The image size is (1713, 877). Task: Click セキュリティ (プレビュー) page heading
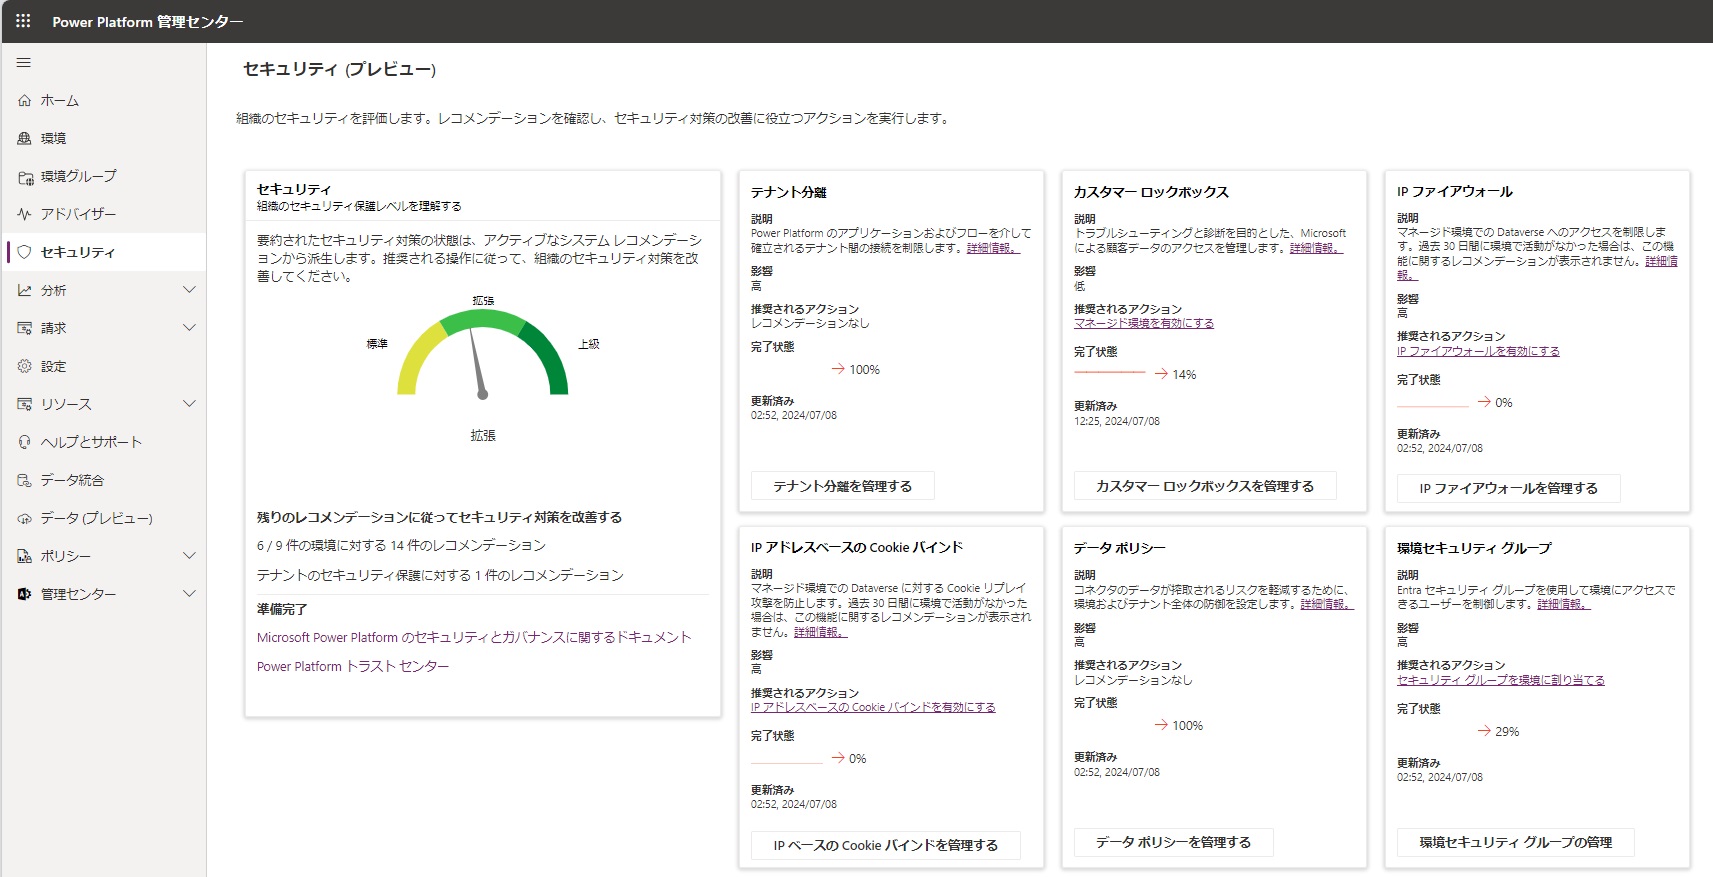[340, 69]
